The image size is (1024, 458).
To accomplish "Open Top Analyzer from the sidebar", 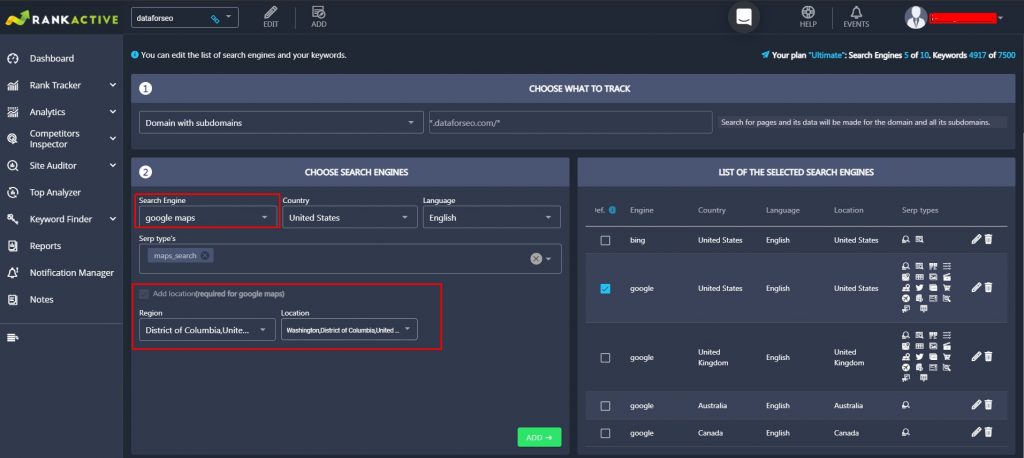I will point(55,193).
